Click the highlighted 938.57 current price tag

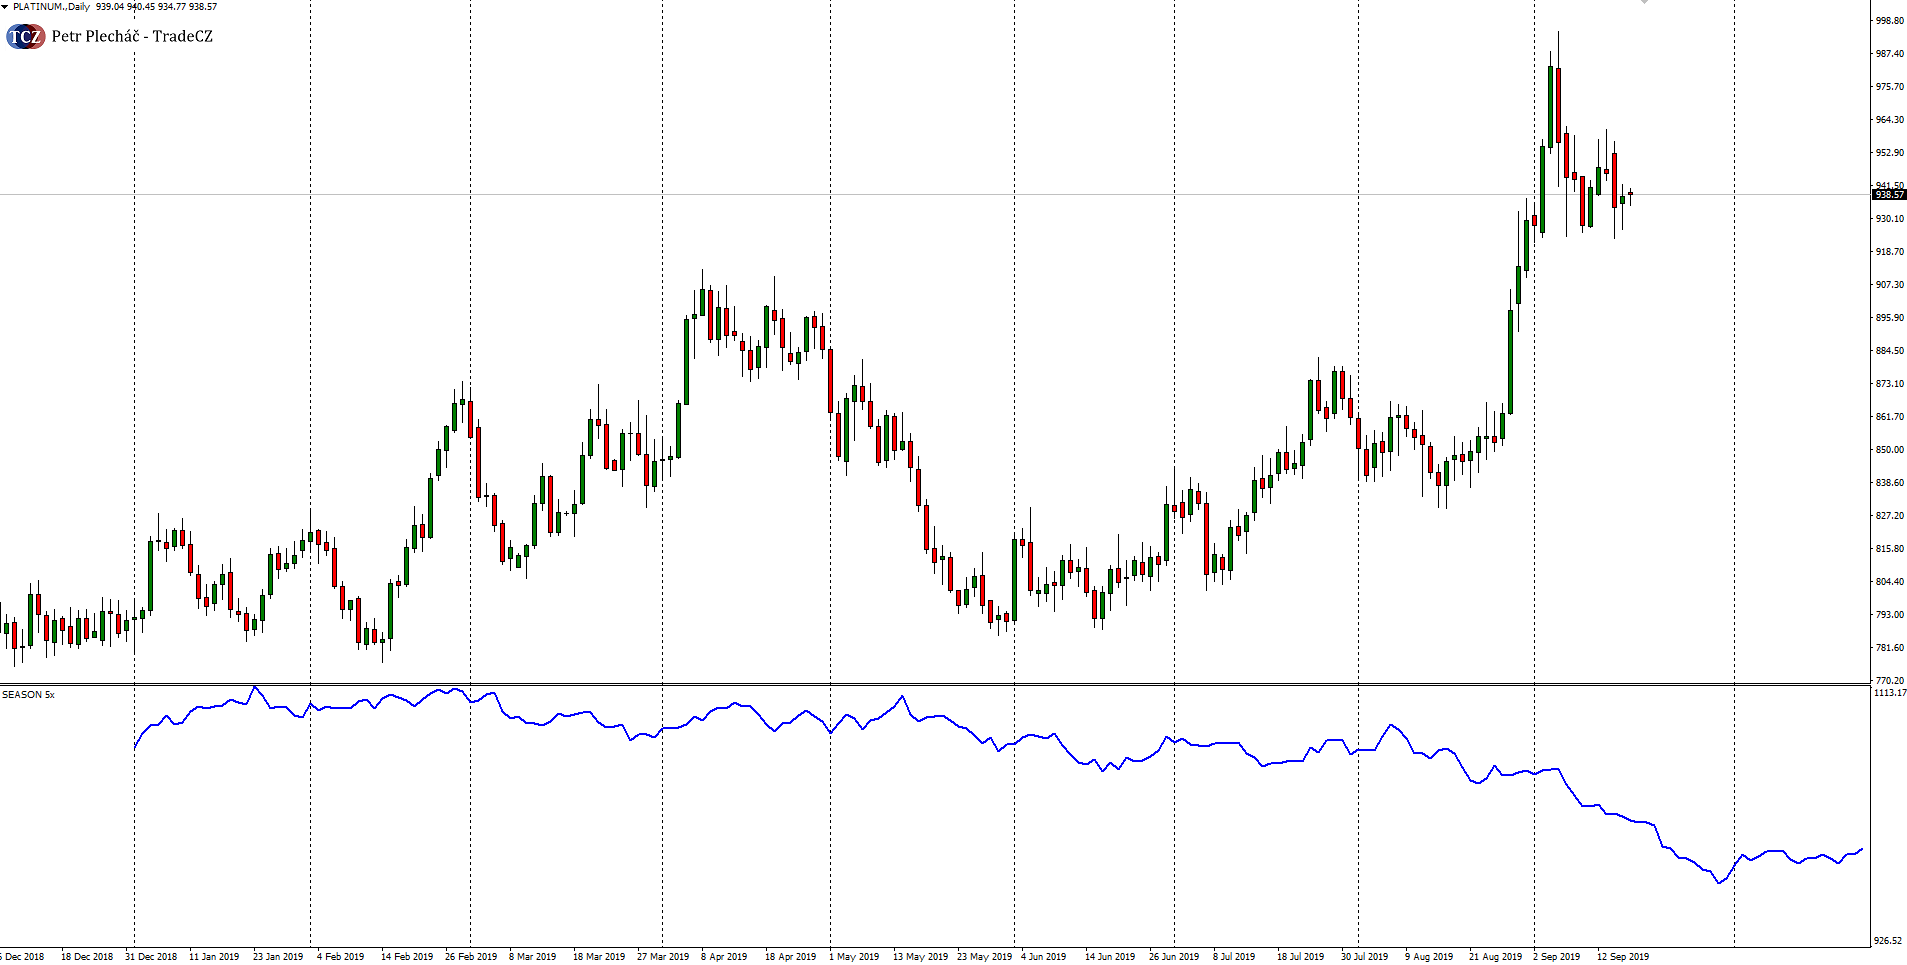click(1888, 195)
